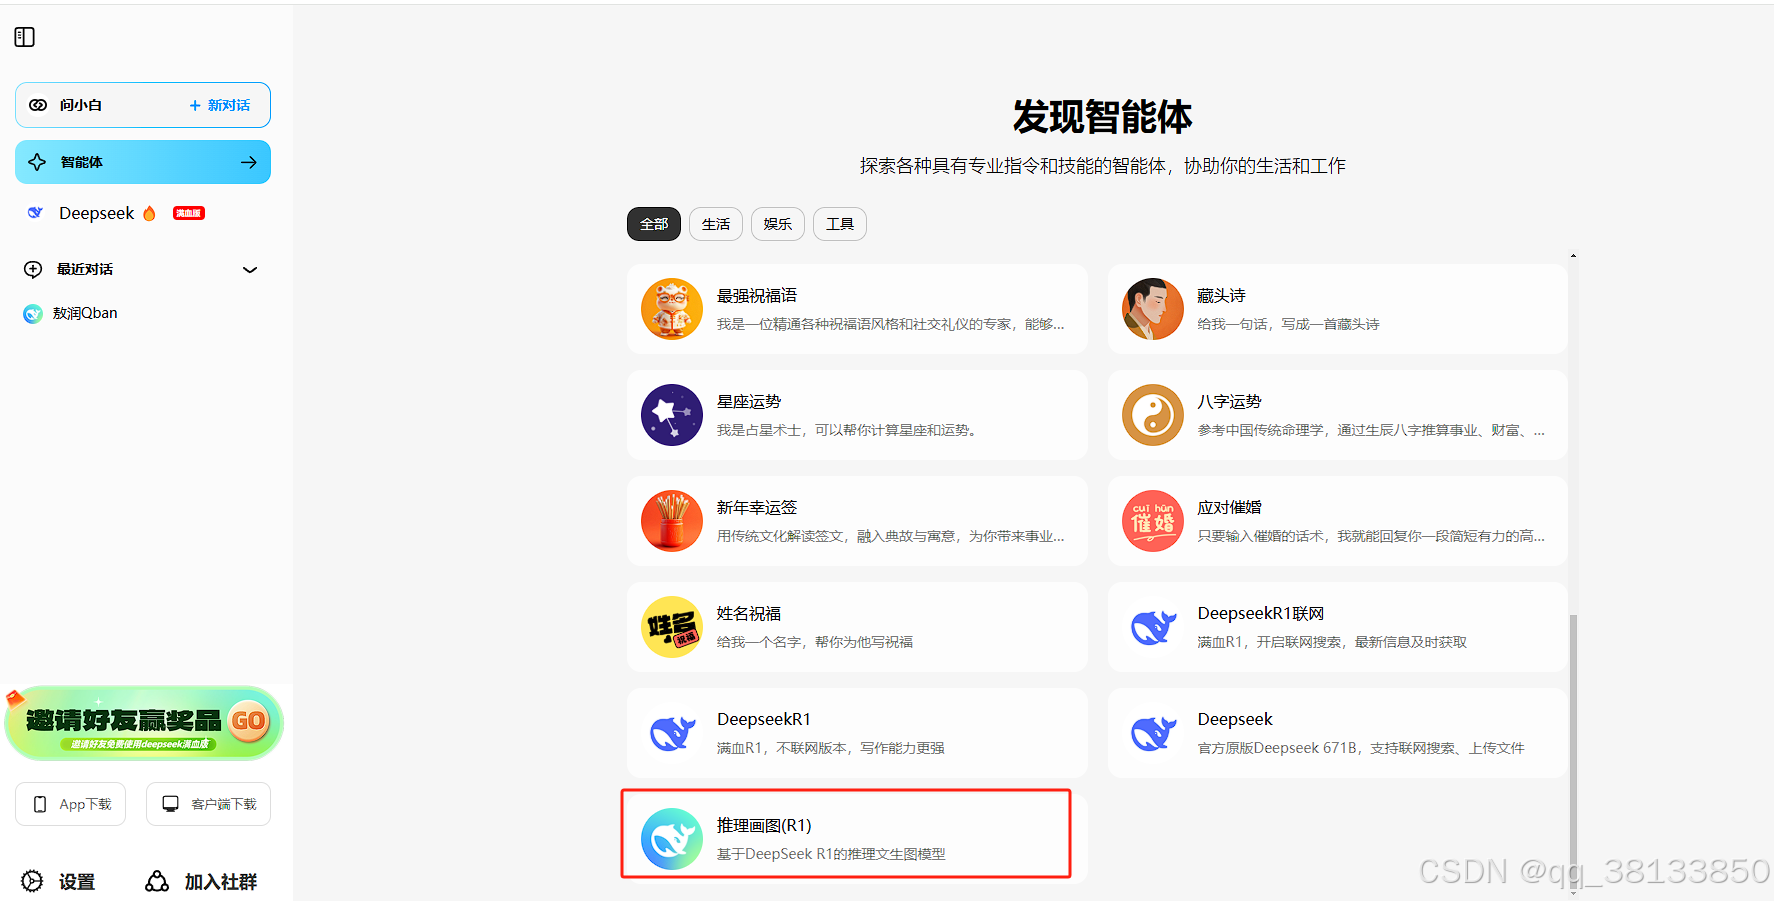Collapse the sidebar panel icon

(x=25, y=37)
